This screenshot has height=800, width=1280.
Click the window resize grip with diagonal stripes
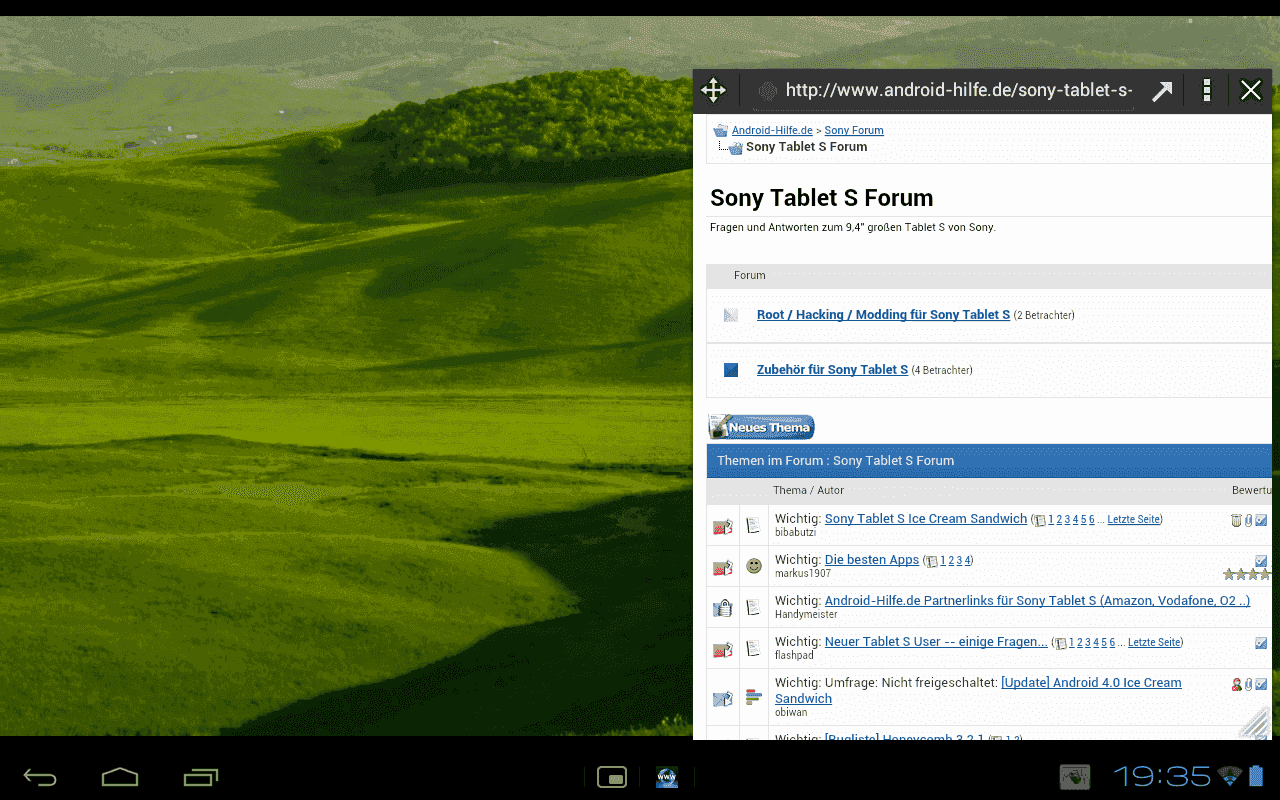pyautogui.click(x=1255, y=721)
